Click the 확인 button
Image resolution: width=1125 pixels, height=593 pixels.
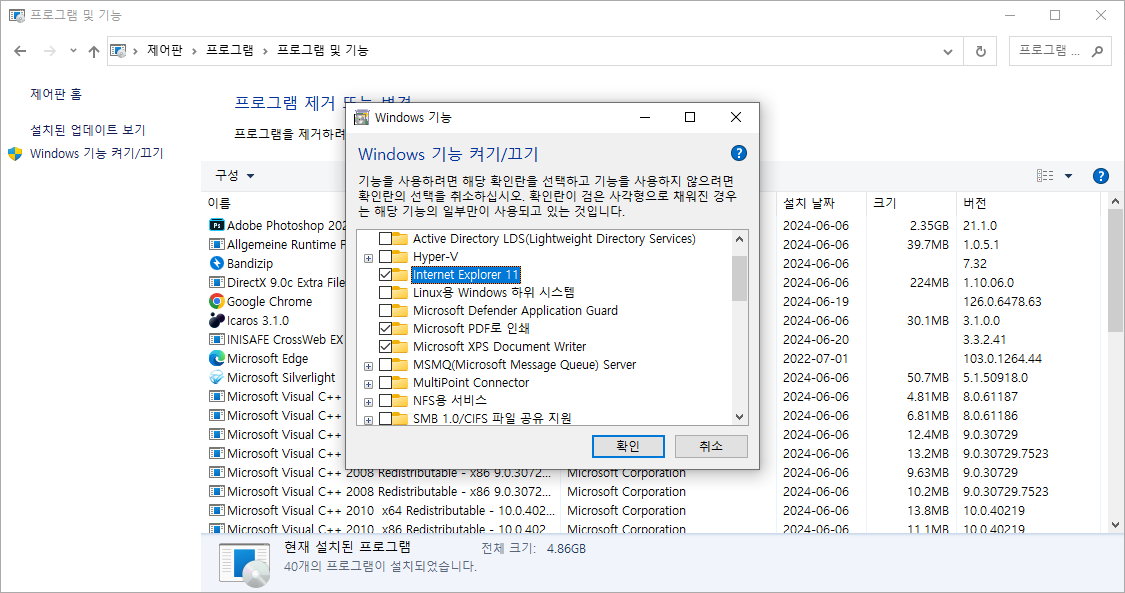(x=628, y=446)
